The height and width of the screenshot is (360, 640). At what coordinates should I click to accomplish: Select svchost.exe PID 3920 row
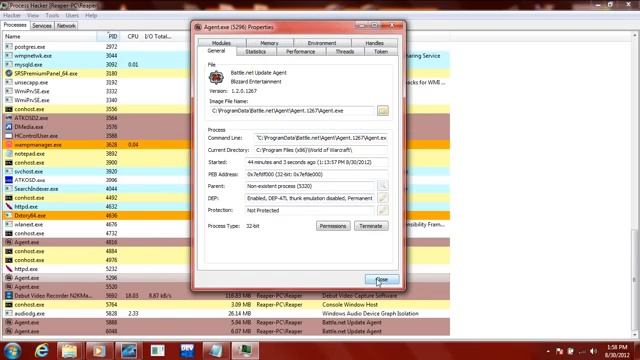[226, 171]
